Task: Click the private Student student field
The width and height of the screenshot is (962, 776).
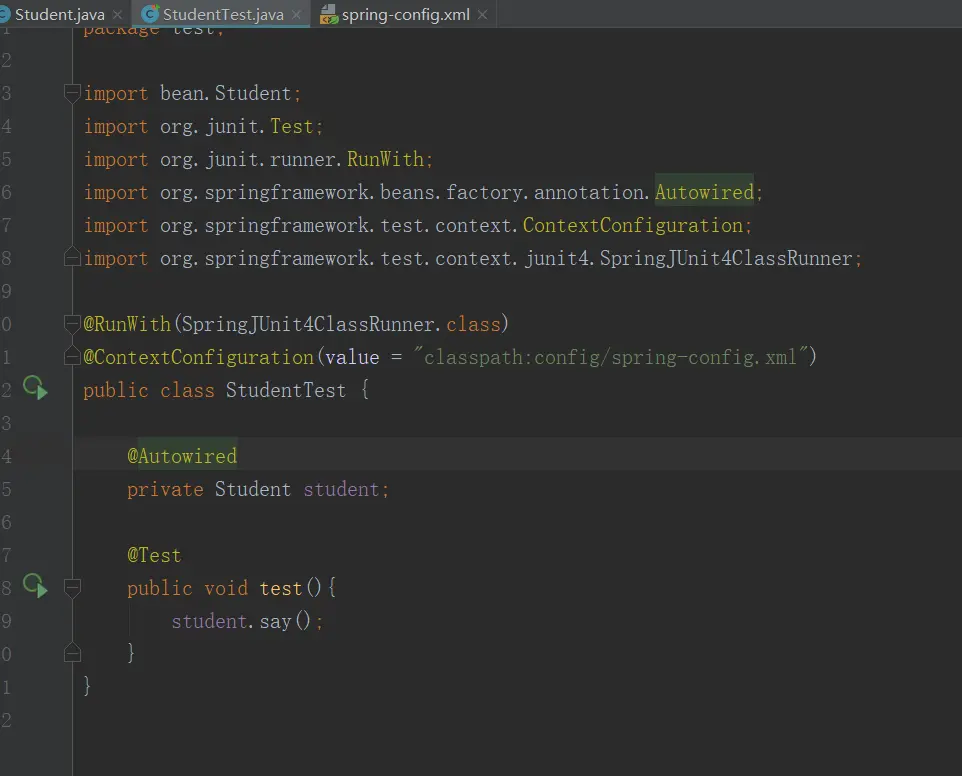Action: click(258, 490)
